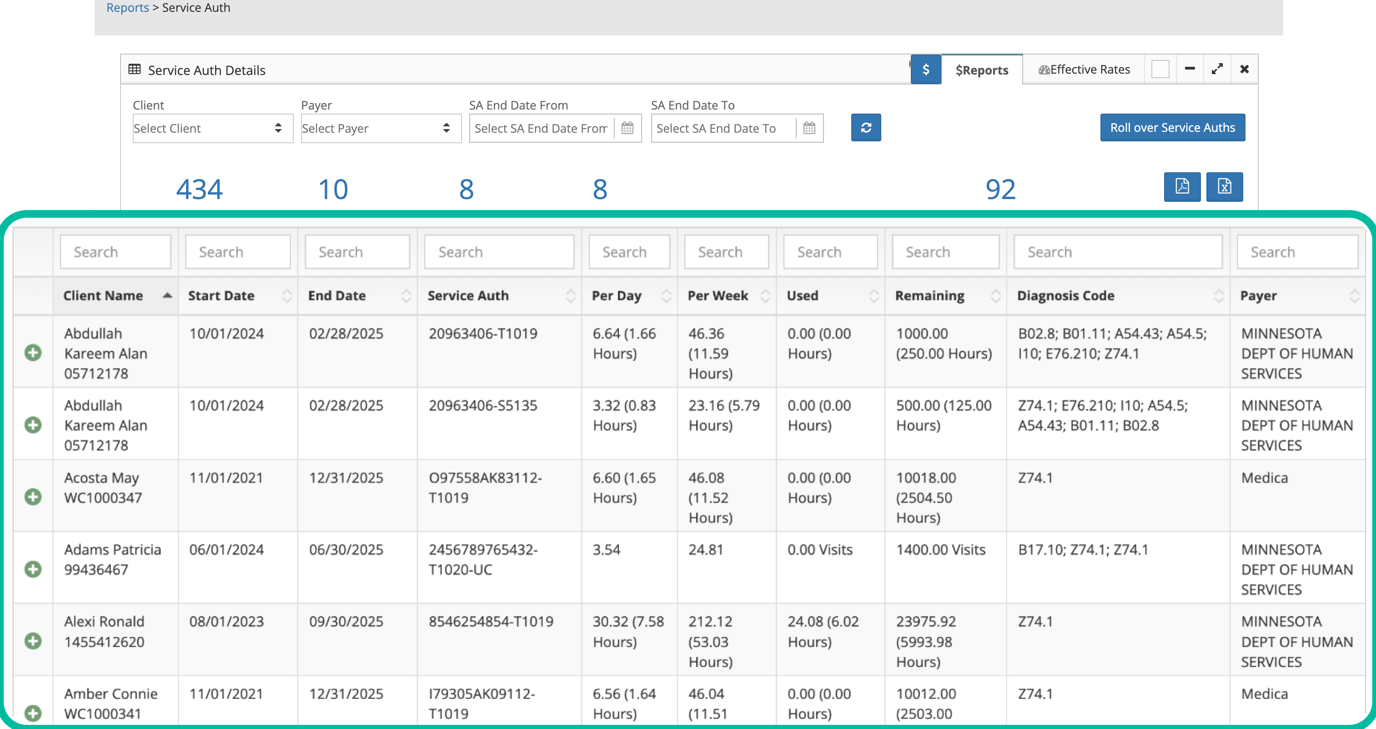1376x729 pixels.
Task: Click the grid icon beside Service Auth Details
Action: click(135, 69)
